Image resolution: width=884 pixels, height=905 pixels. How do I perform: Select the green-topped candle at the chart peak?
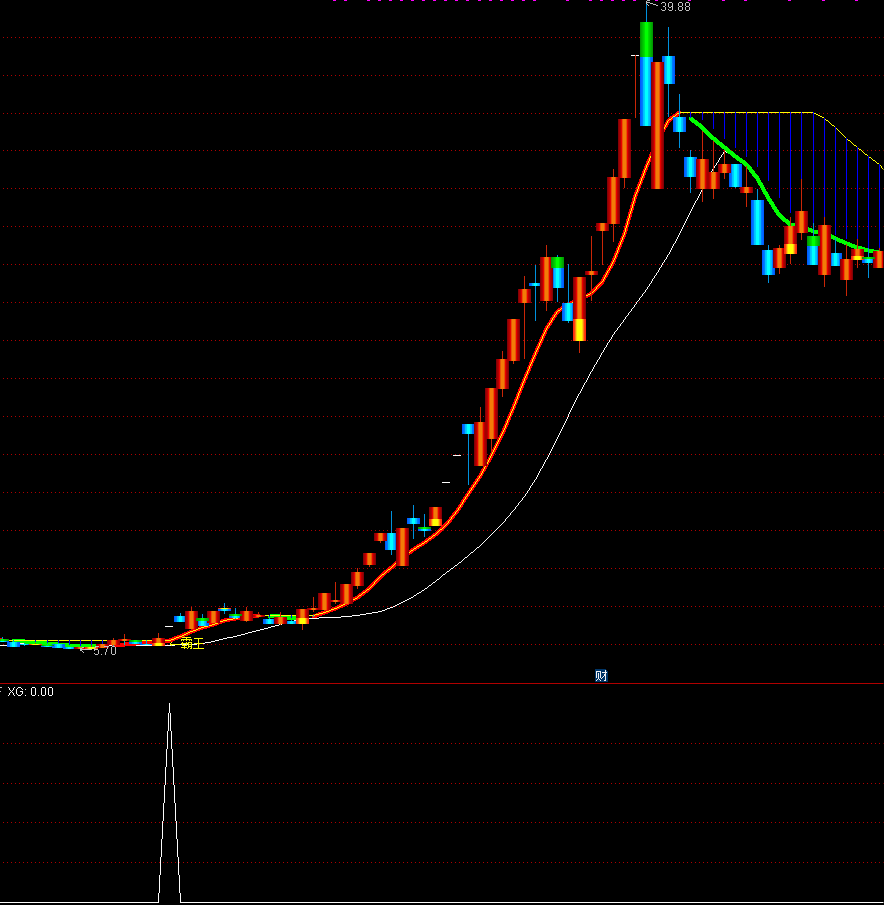646,40
